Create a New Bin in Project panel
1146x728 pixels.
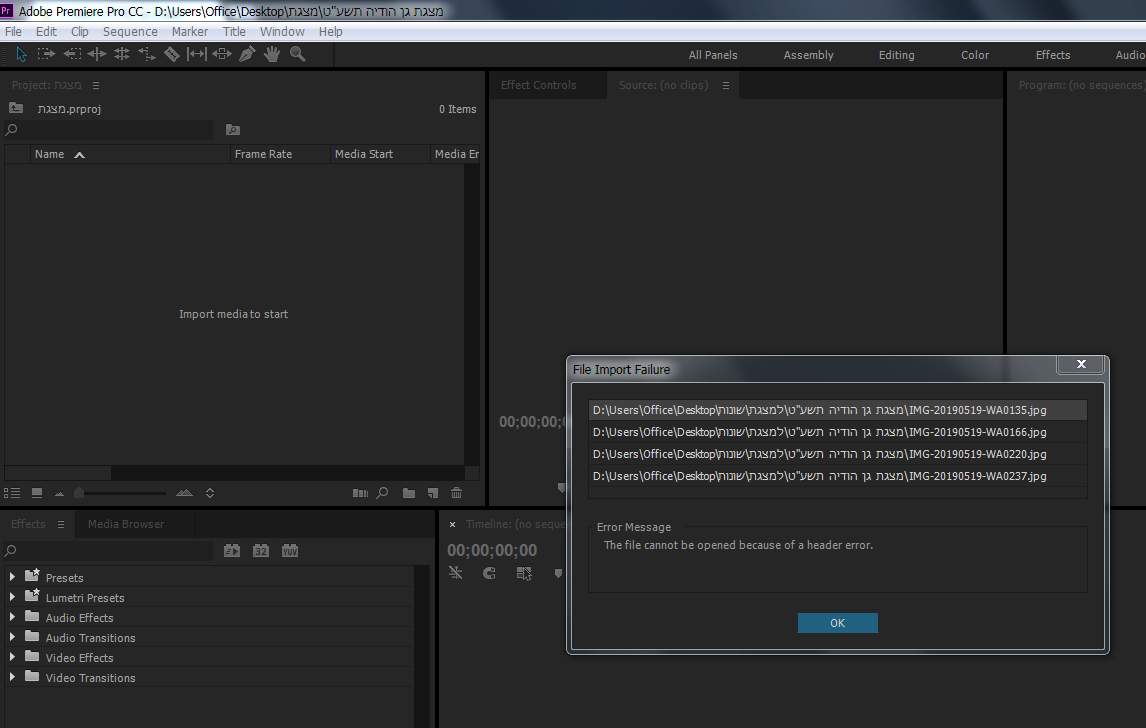coord(409,493)
